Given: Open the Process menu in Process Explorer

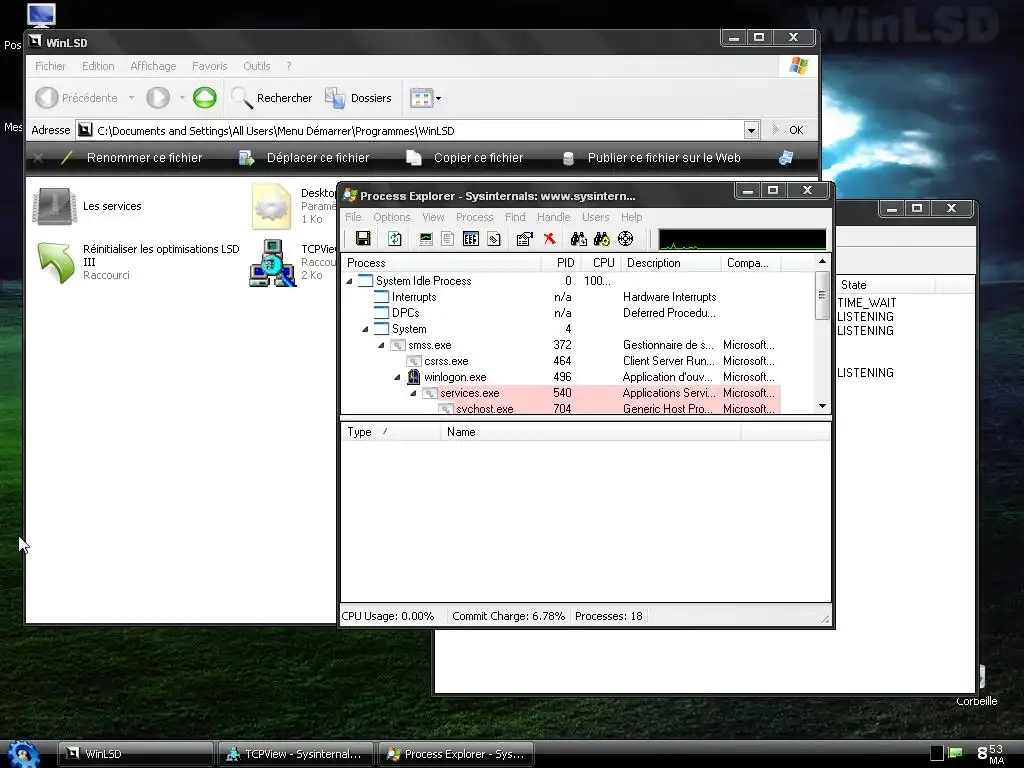Looking at the screenshot, I should (x=475, y=217).
